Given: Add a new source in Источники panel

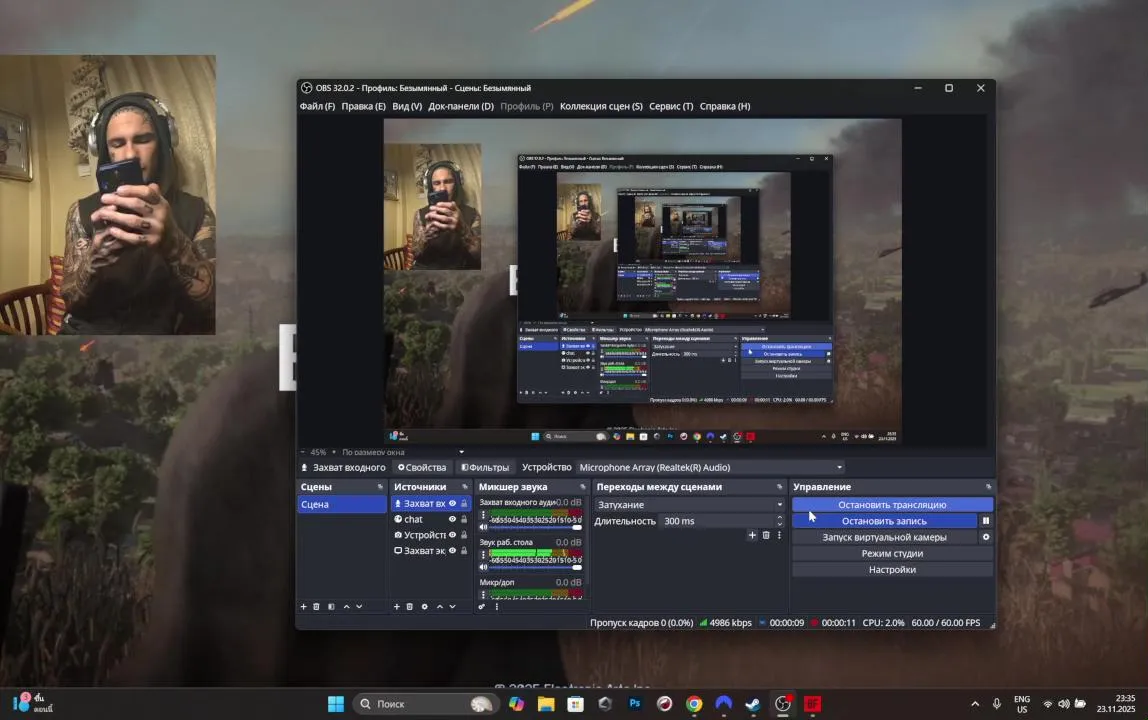Looking at the screenshot, I should point(397,606).
